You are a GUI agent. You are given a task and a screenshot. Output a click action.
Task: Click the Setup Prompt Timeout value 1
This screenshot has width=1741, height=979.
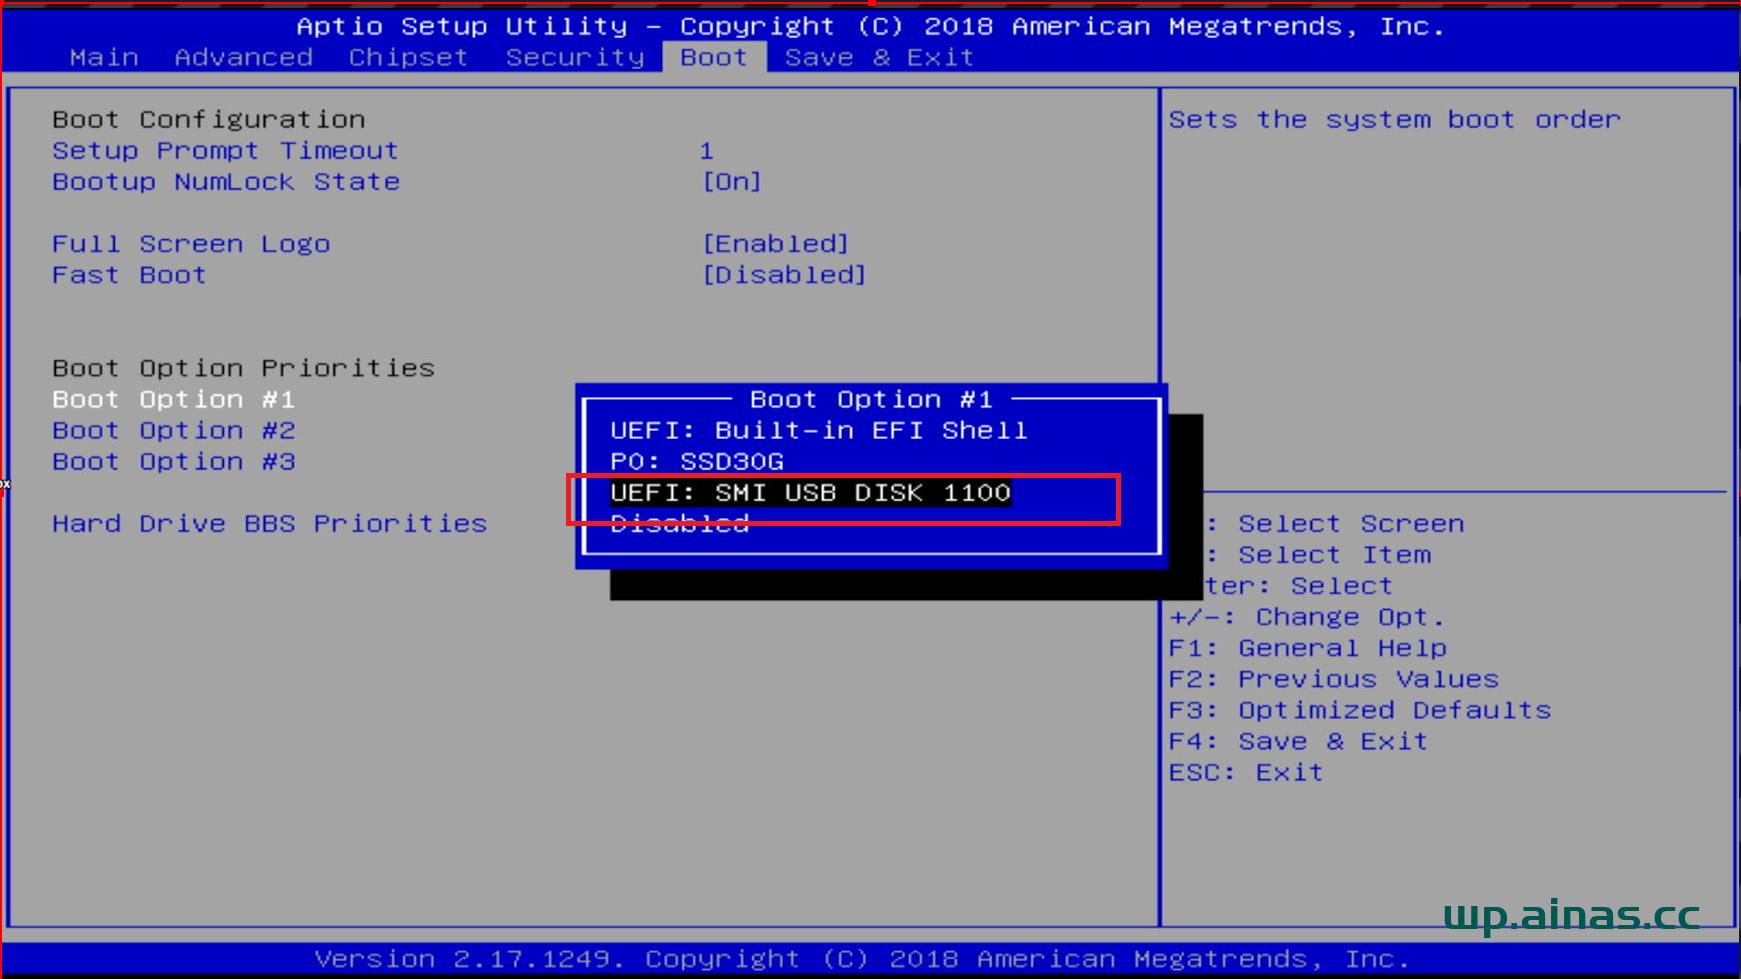[706, 151]
